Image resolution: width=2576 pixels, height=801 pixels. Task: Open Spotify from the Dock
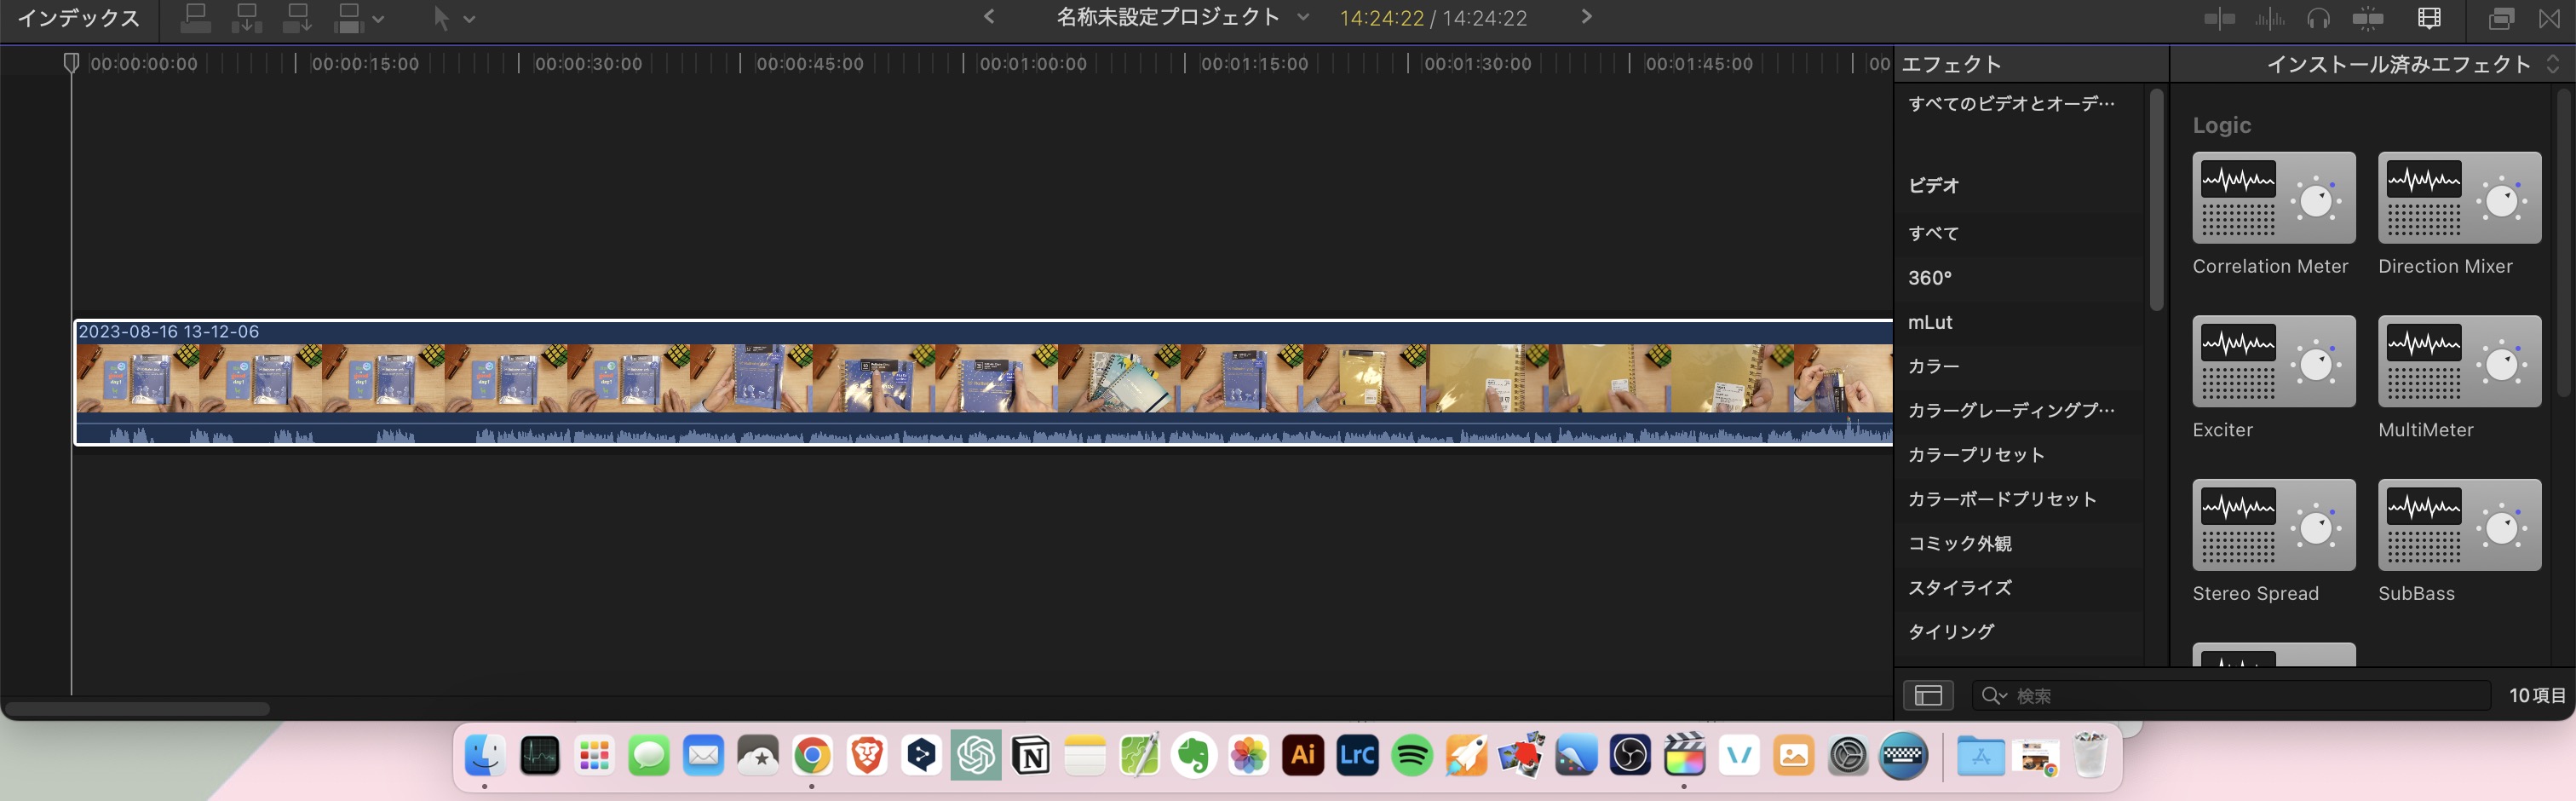click(1412, 756)
